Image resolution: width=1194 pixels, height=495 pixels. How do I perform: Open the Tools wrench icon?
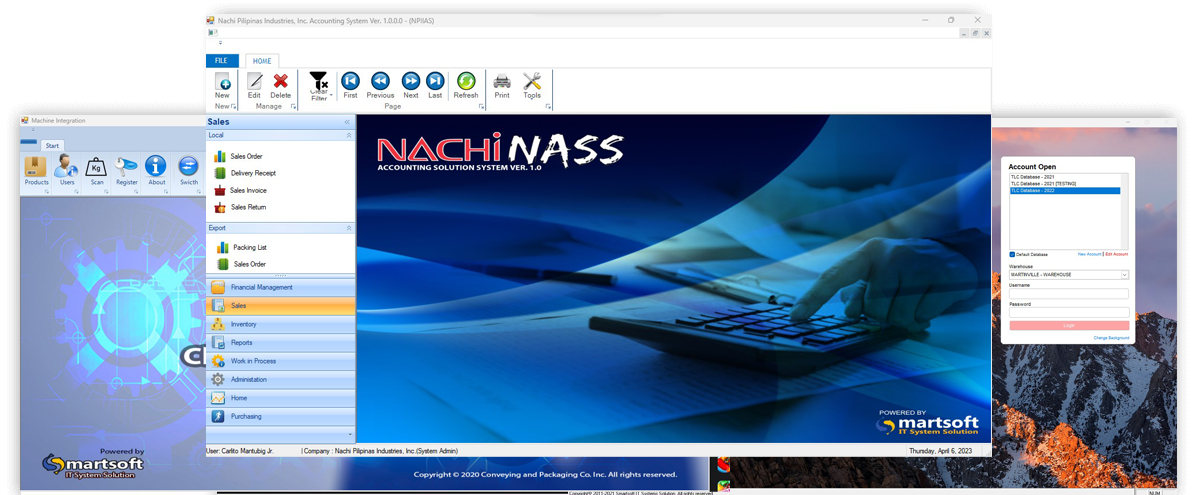coord(532,82)
